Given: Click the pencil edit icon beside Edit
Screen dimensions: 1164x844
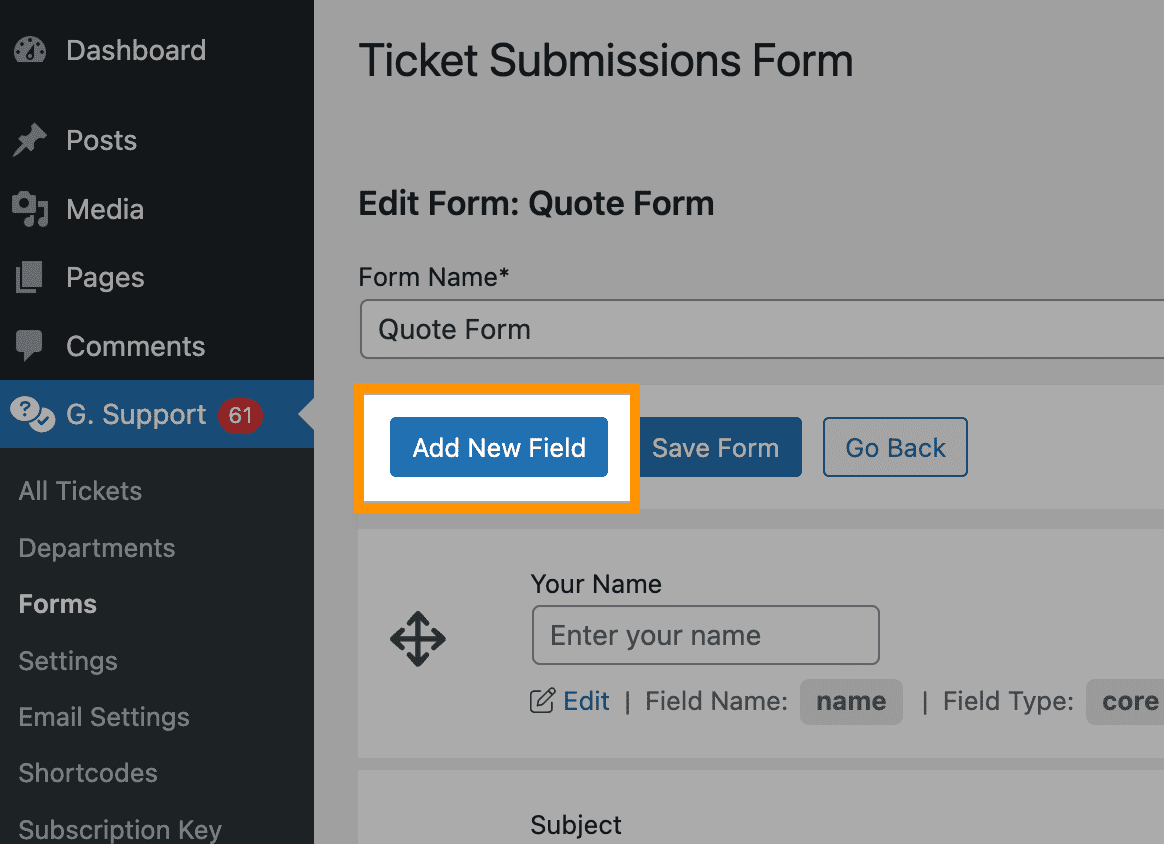Looking at the screenshot, I should click(x=542, y=701).
